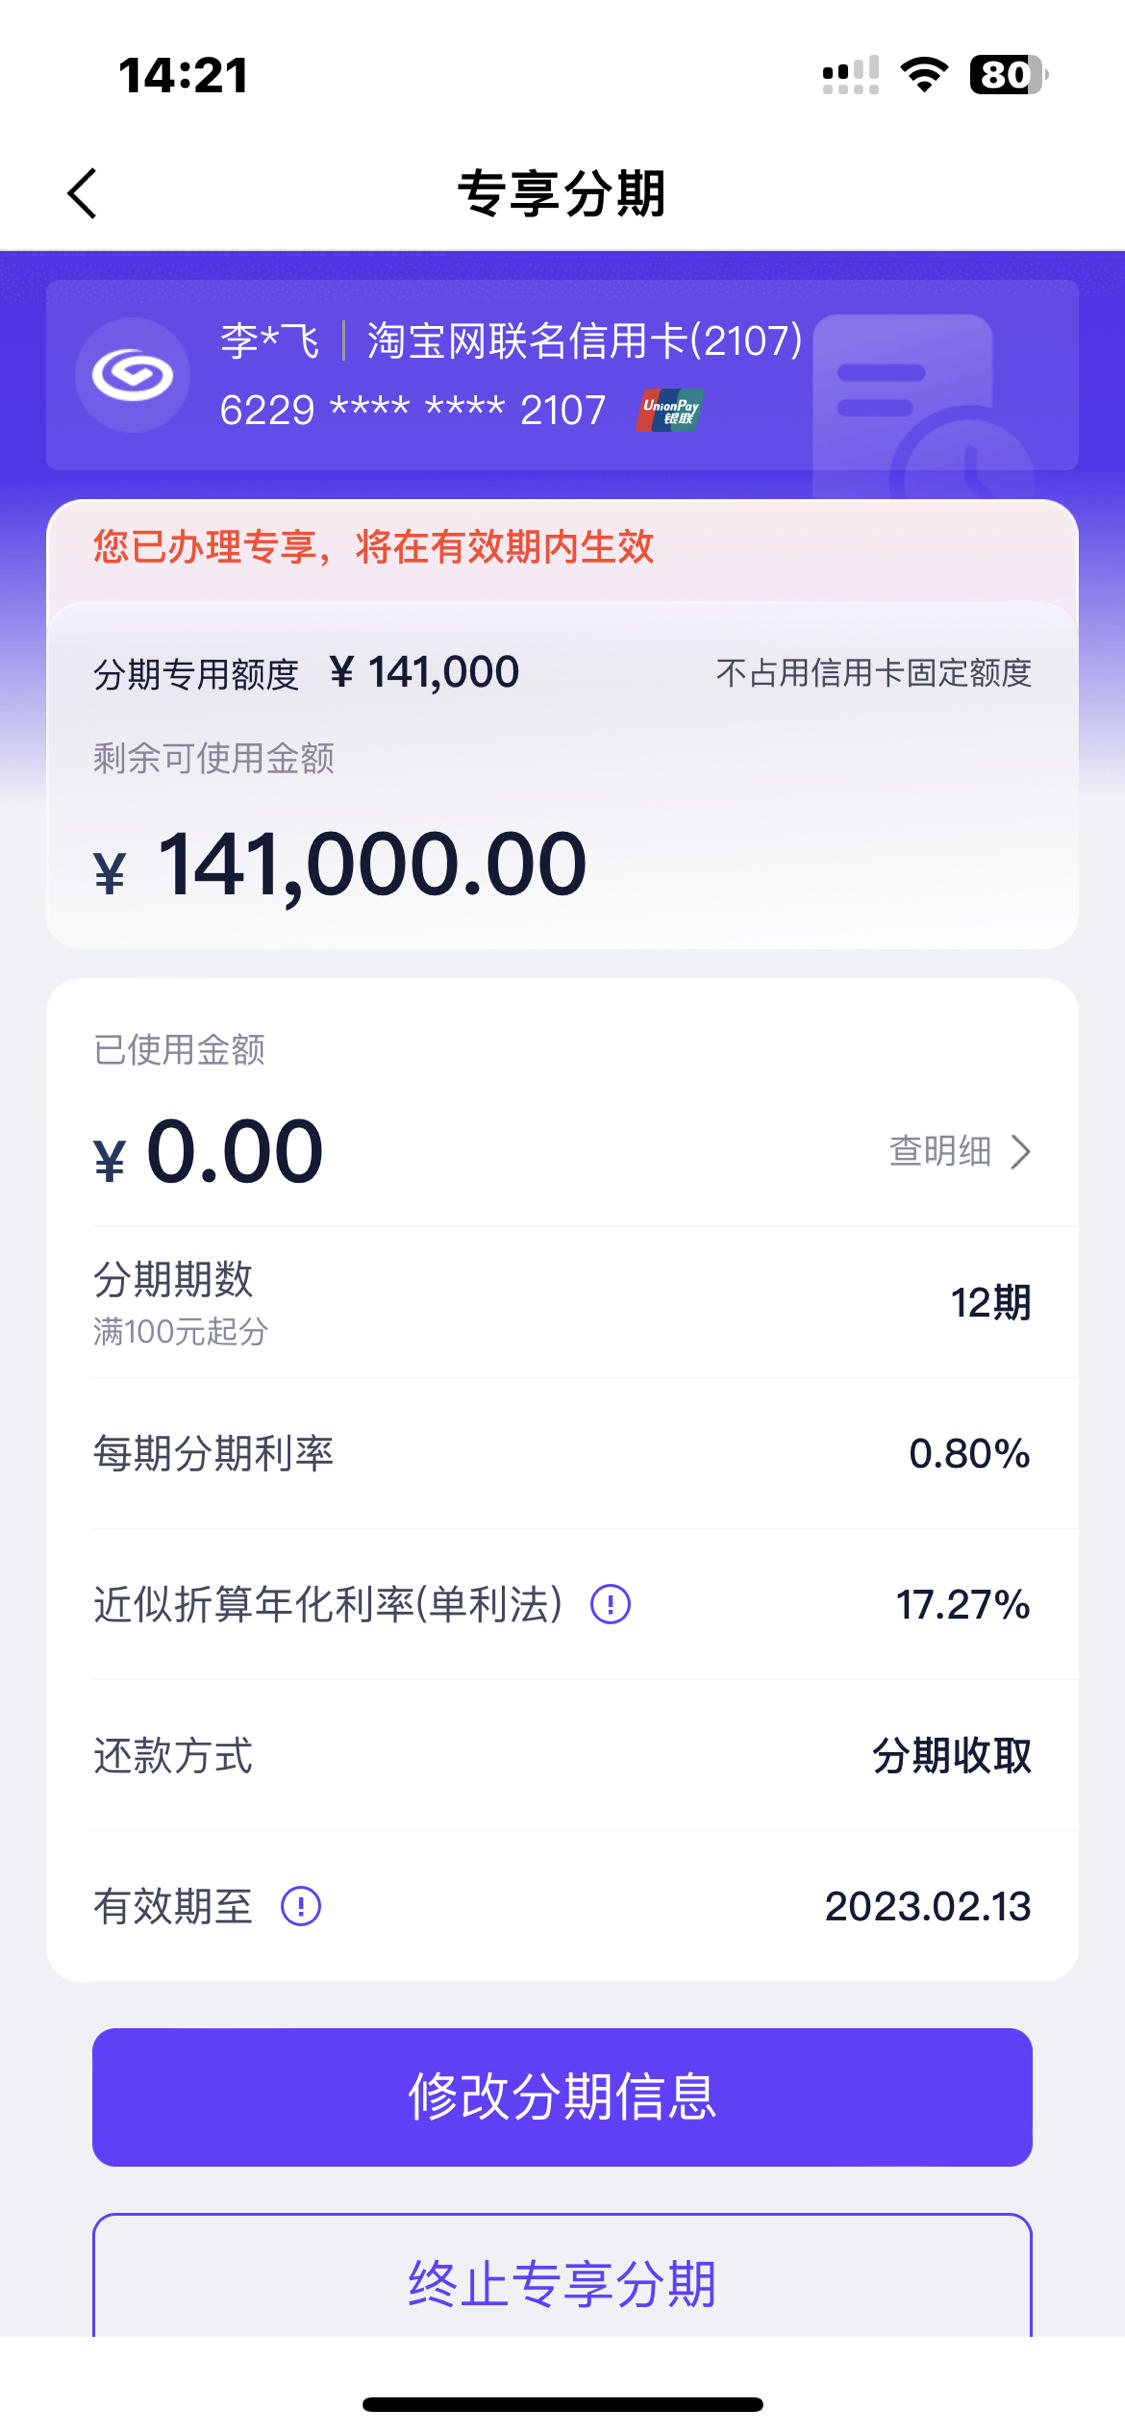The height and width of the screenshot is (2435, 1125).
Task: Open 查明细 link
Action: coord(940,1152)
